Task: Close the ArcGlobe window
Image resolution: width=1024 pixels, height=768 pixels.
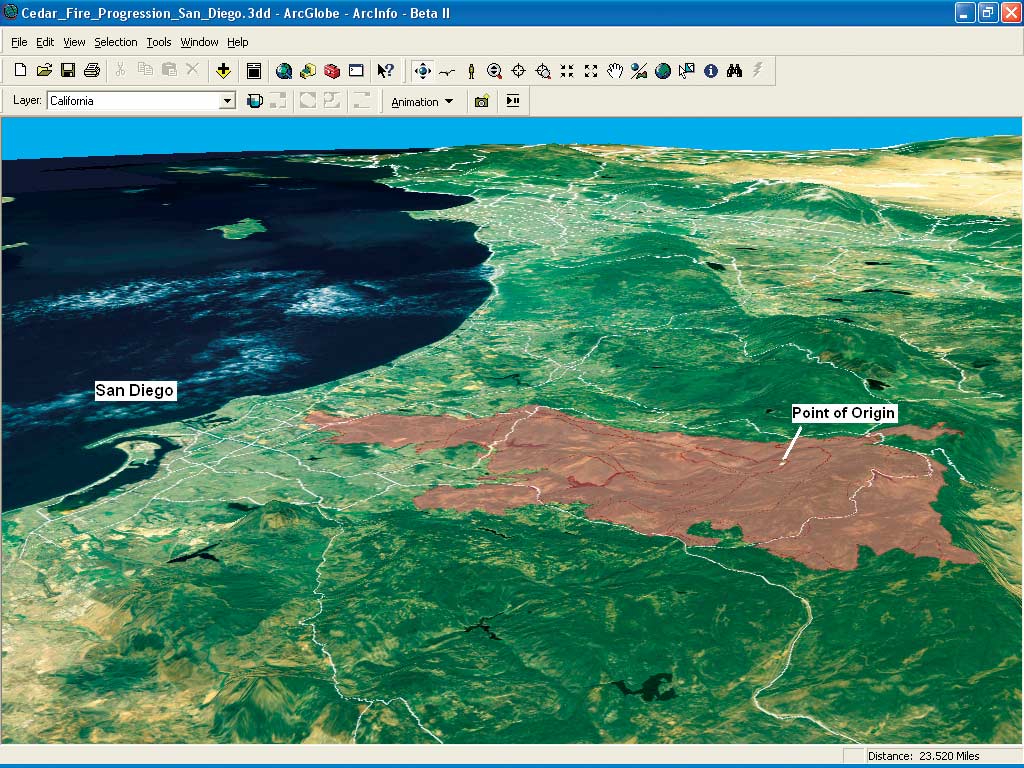Action: 1010,12
